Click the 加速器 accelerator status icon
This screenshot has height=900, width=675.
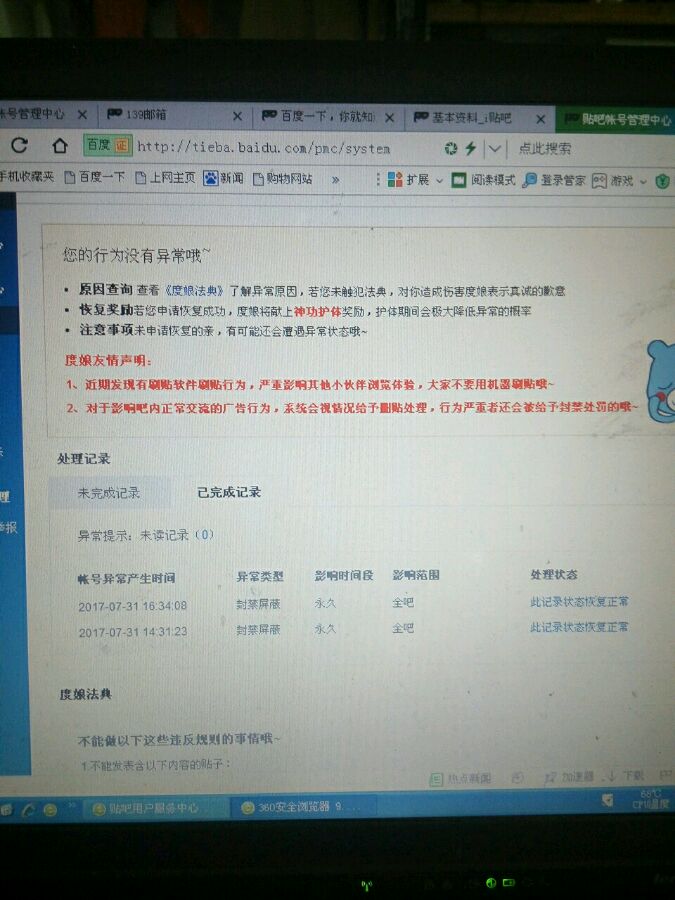point(569,777)
